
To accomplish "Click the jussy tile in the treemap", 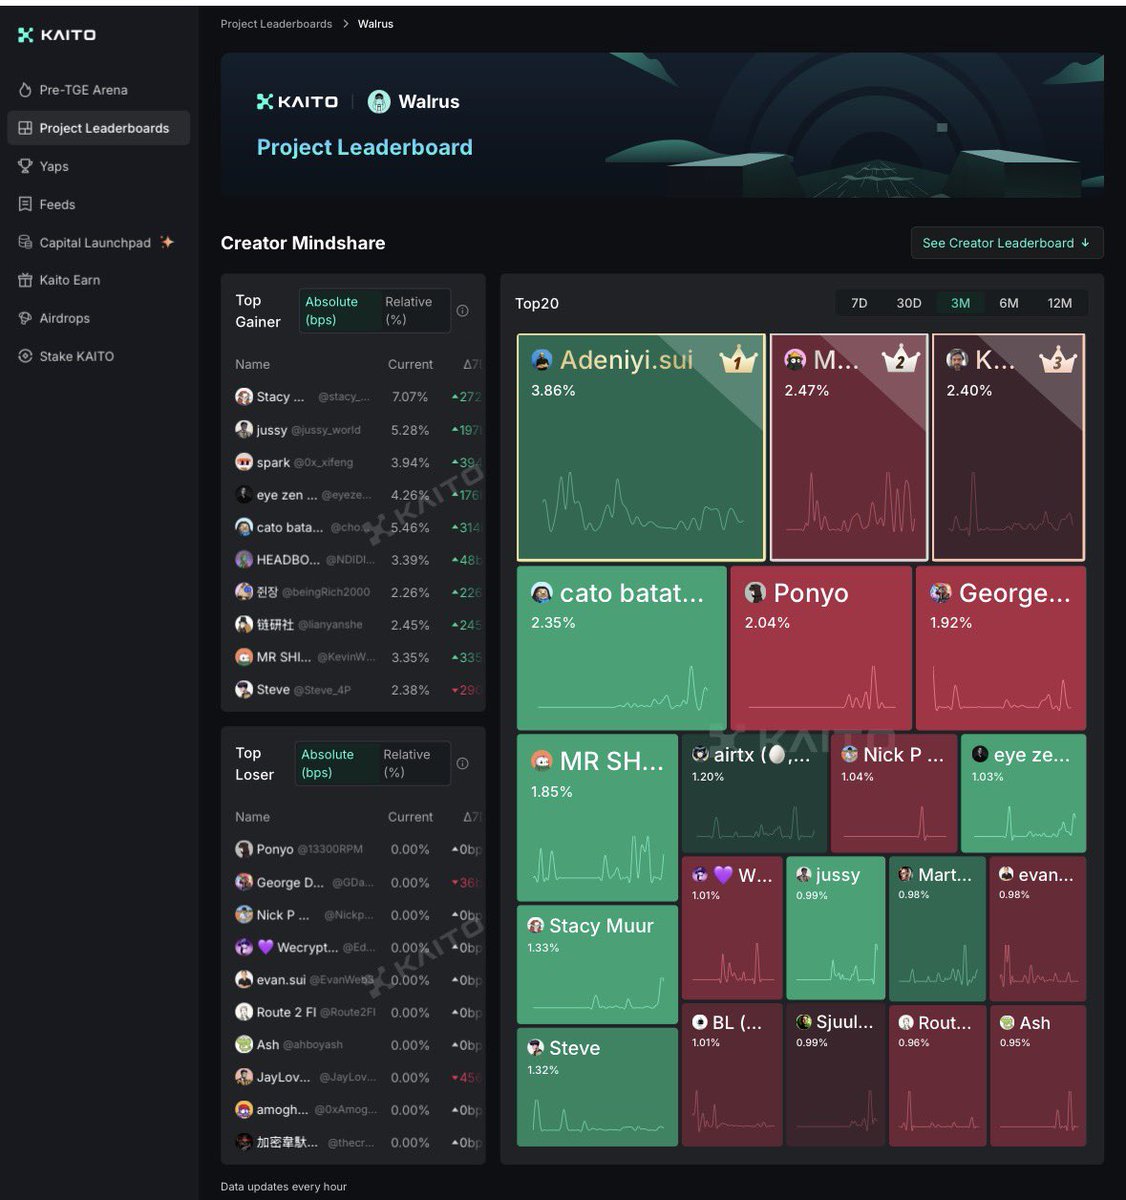I will [836, 928].
